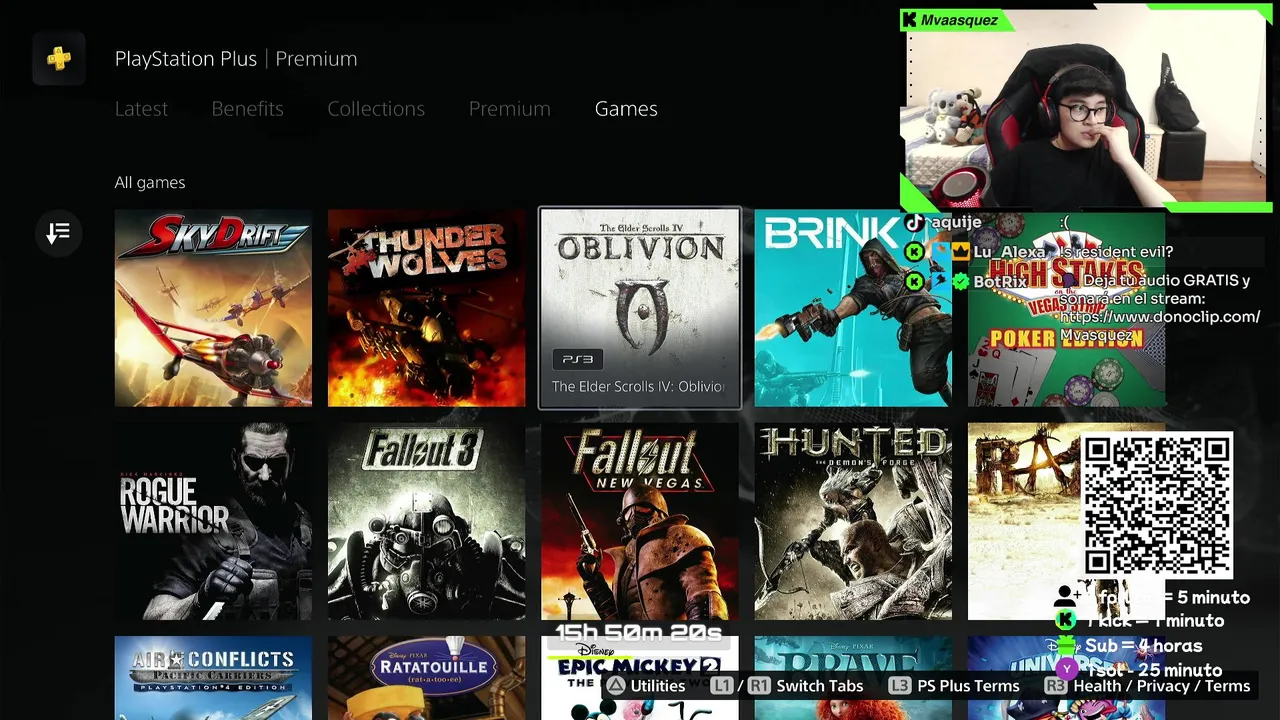
Task: Click The Elder Scrolls IV title caption
Action: tap(638, 386)
